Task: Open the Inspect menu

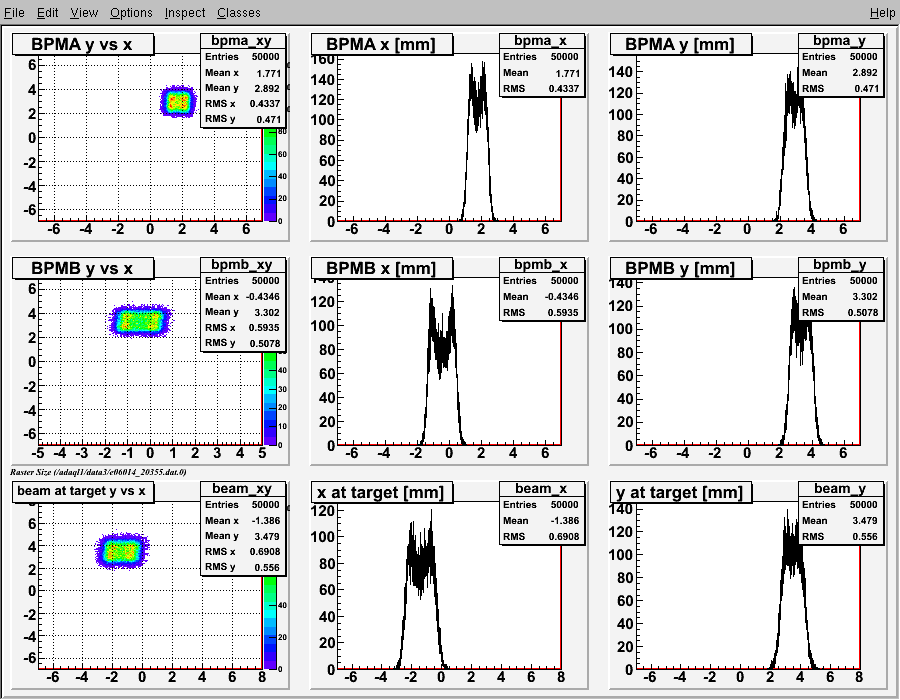Action: pyautogui.click(x=185, y=13)
